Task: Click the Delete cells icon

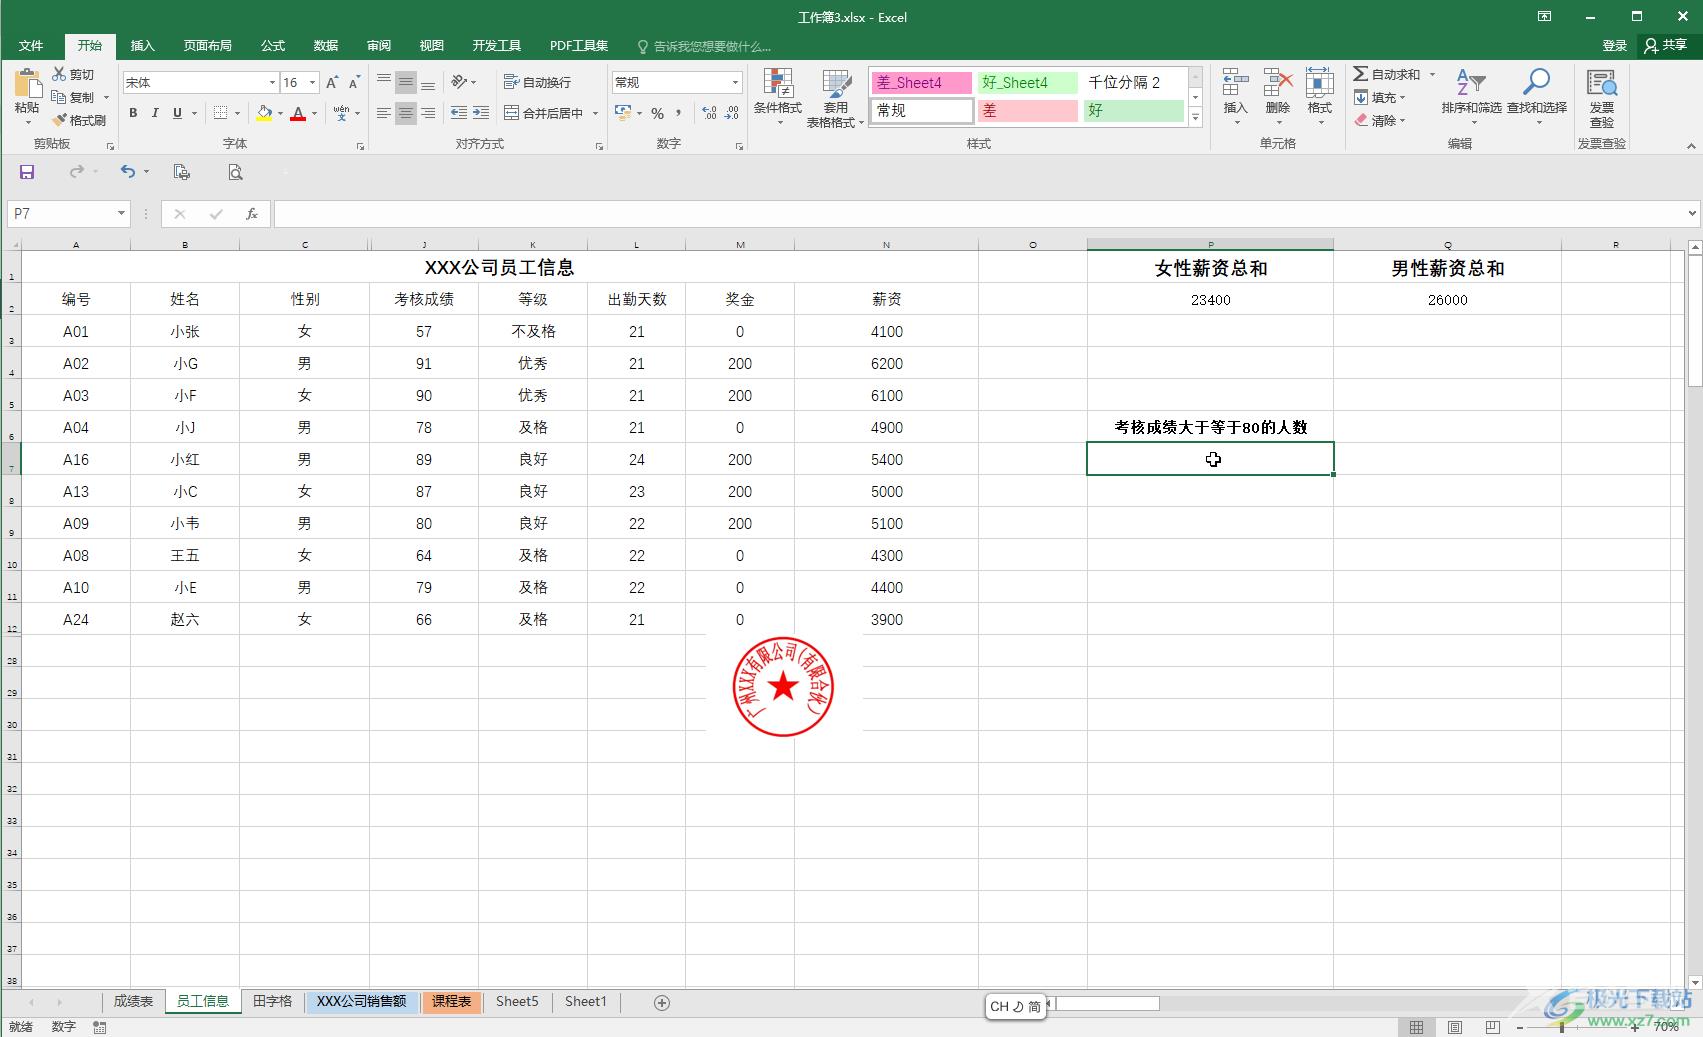Action: [x=1277, y=83]
